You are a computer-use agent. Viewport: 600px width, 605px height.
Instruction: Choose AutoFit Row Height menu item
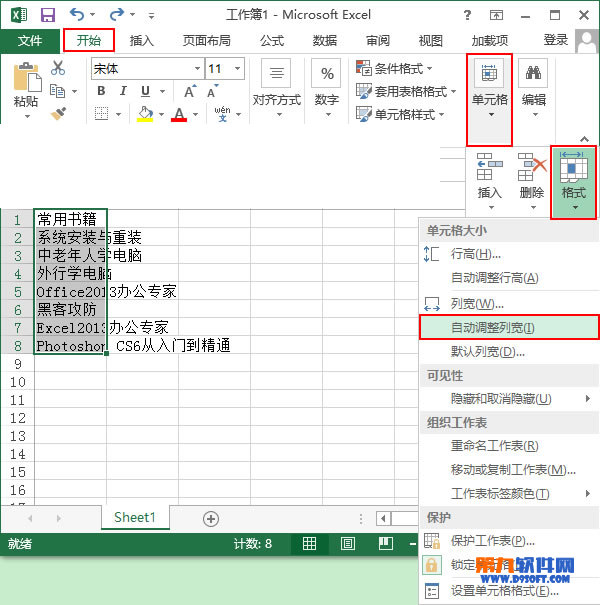click(509, 278)
